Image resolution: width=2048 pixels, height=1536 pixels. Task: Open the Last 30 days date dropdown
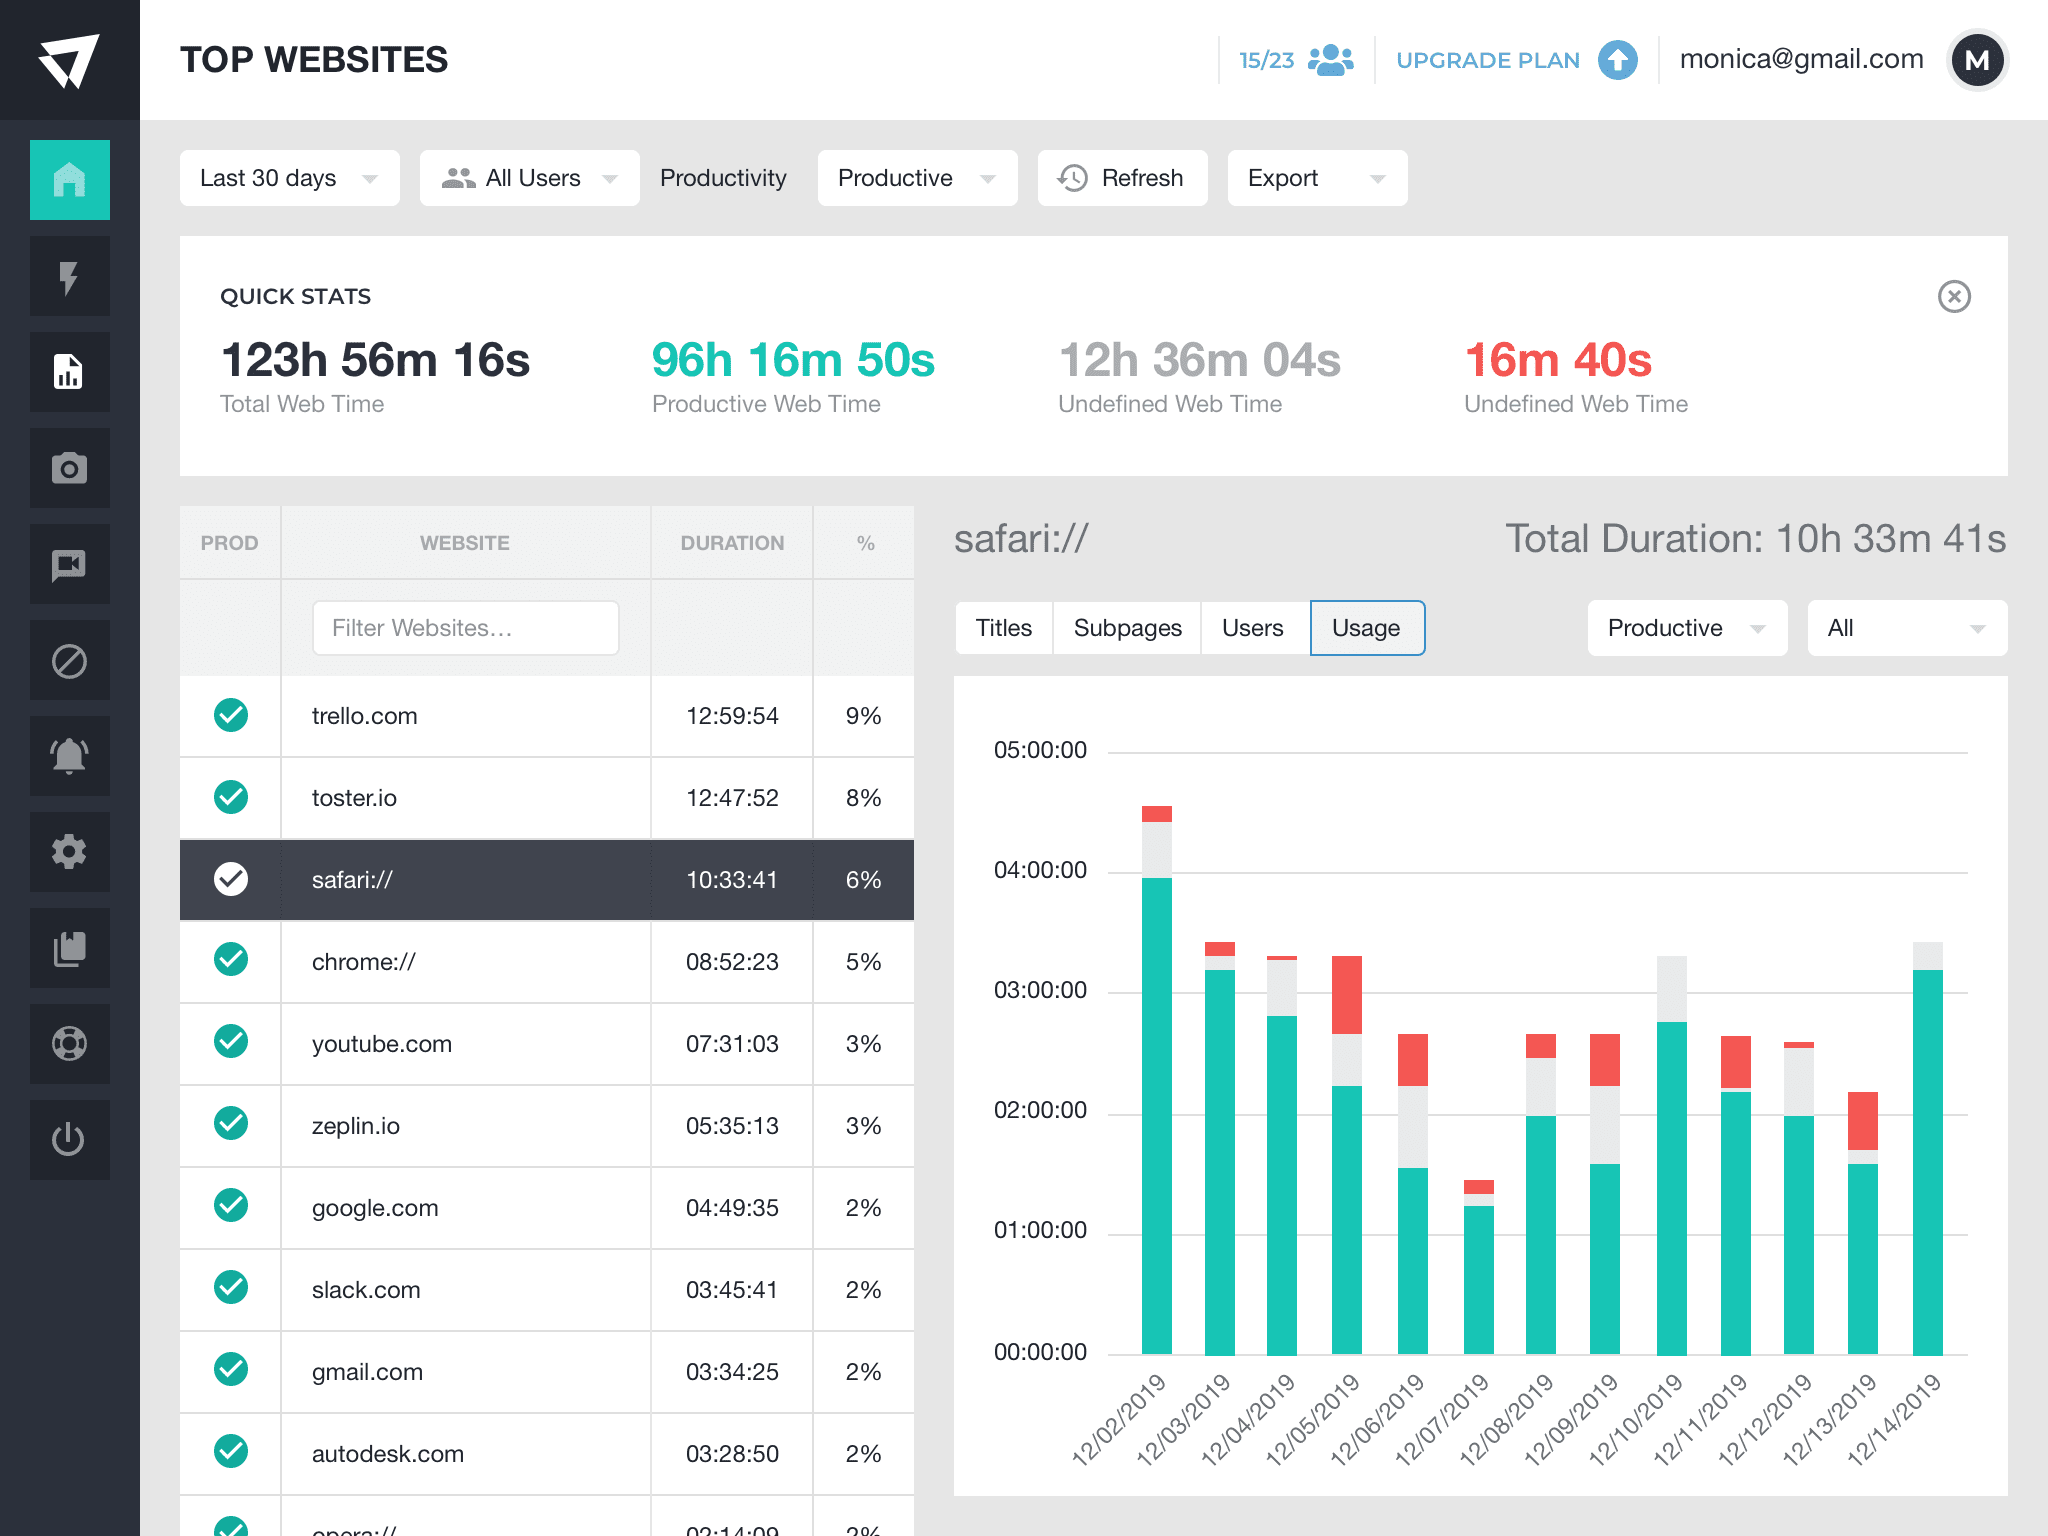(x=289, y=178)
